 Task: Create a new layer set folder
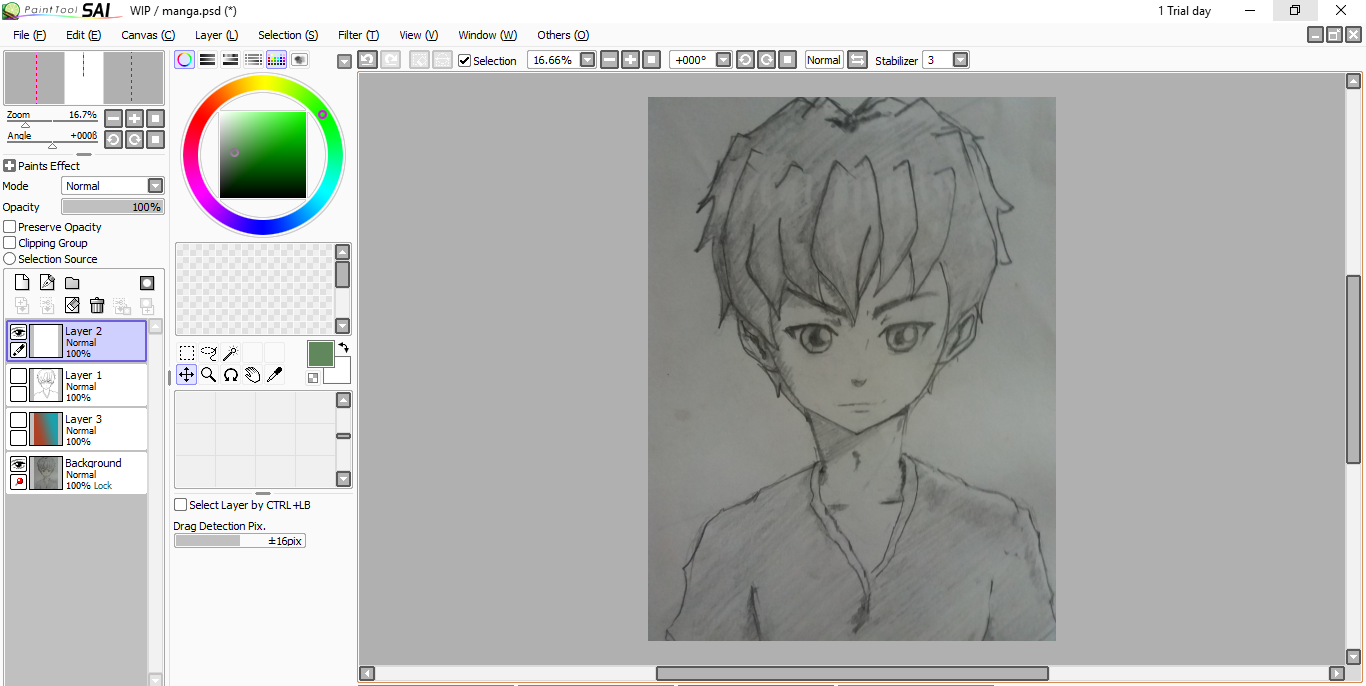pos(72,283)
